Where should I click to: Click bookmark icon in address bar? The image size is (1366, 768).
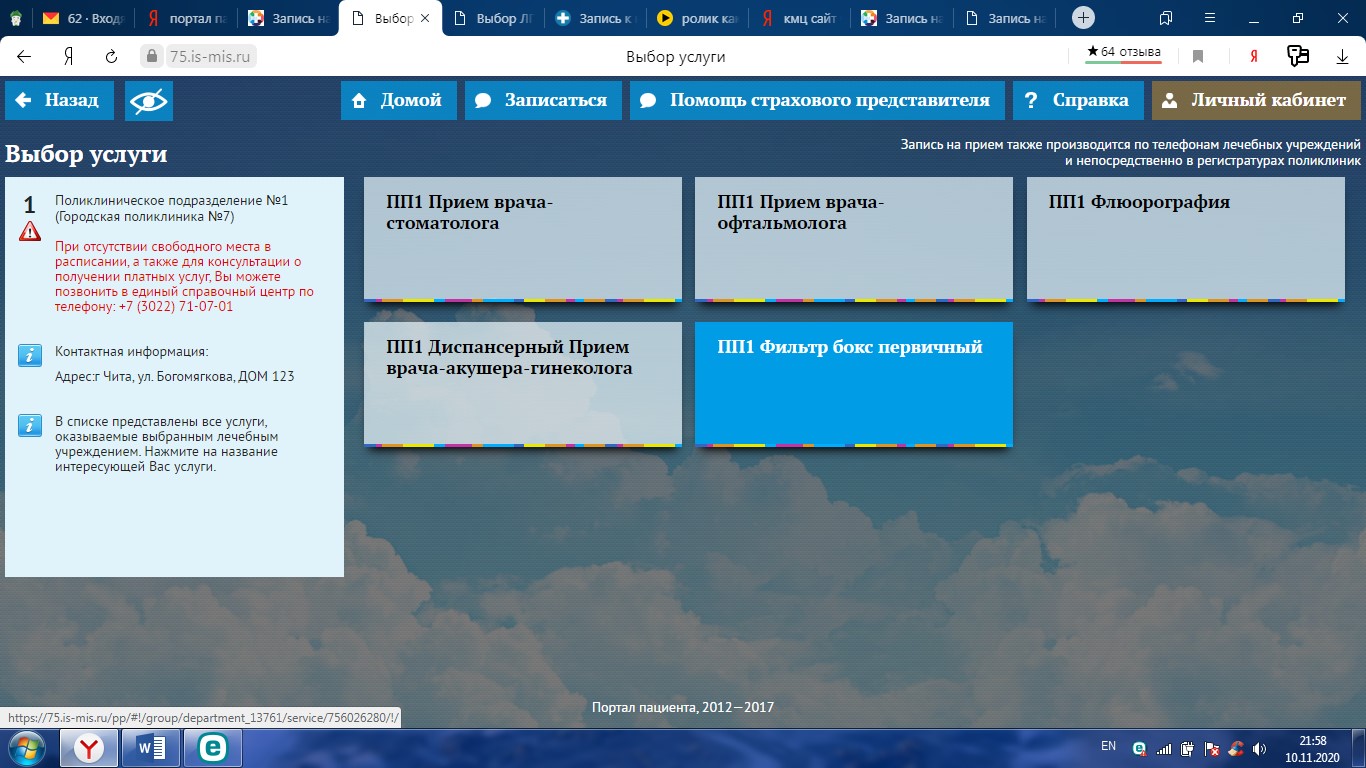tap(1197, 57)
